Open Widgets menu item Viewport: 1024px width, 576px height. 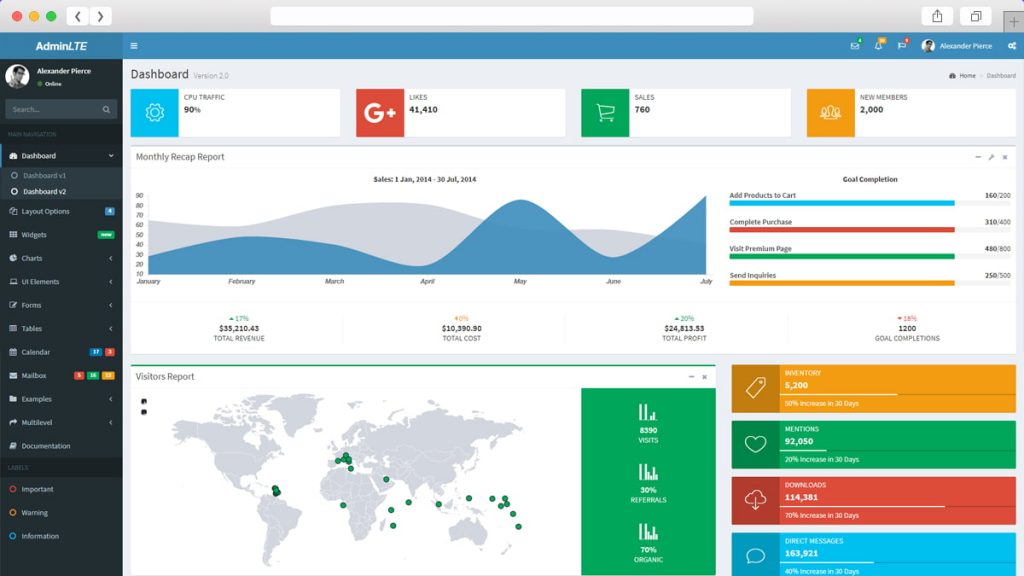(x=61, y=235)
